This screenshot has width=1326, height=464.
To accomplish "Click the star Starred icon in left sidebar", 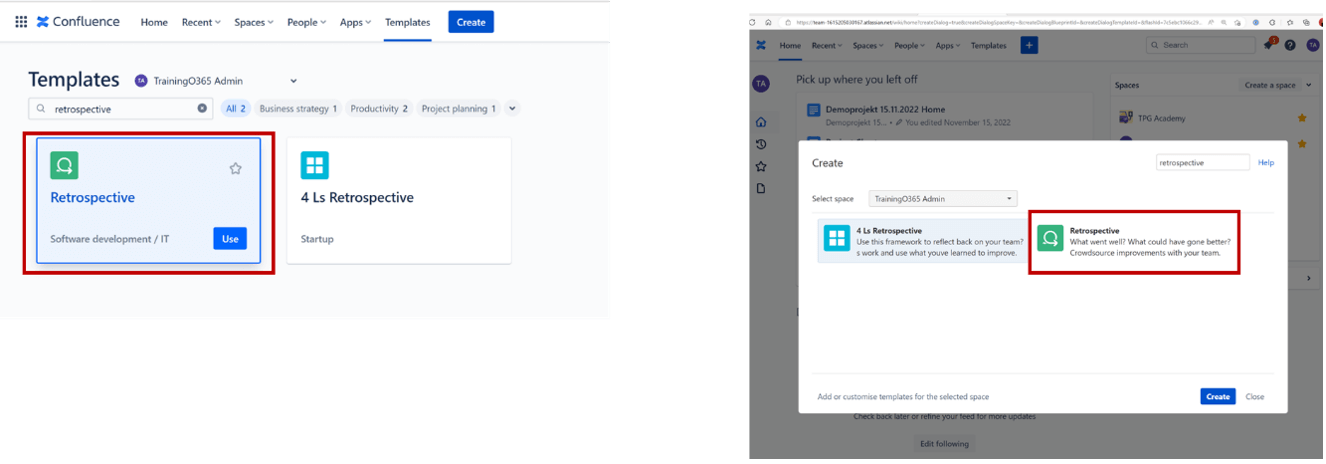I will tap(761, 166).
